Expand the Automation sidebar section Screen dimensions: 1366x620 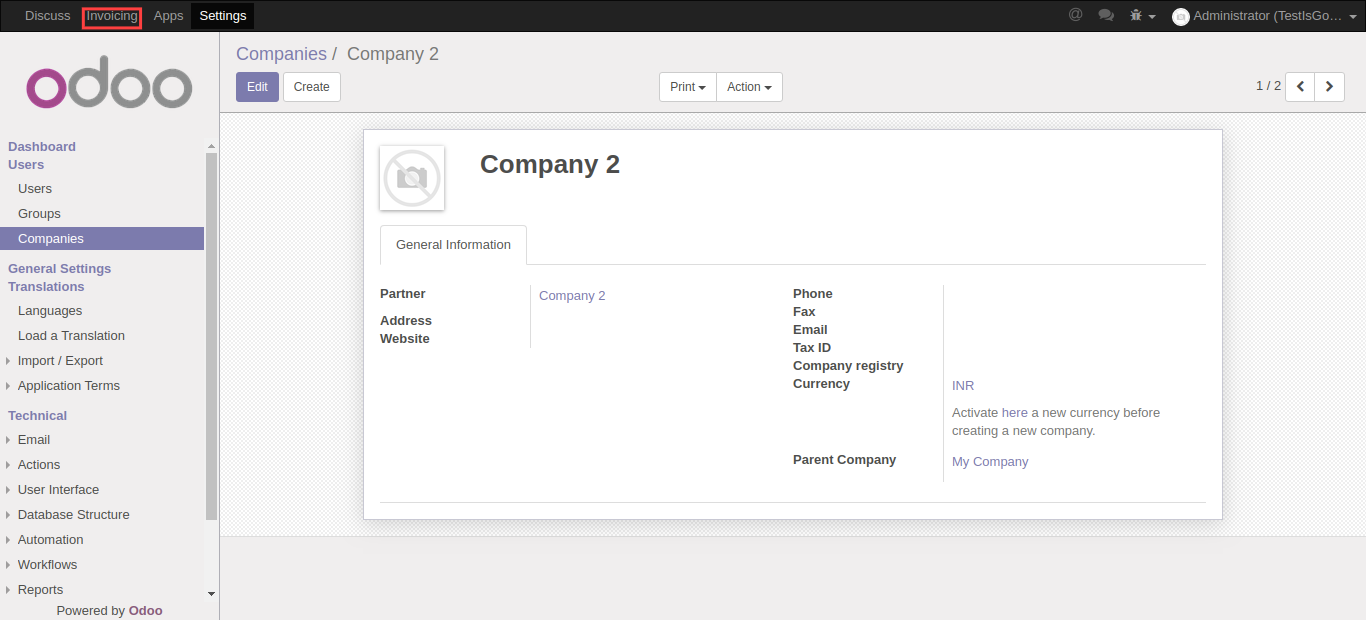point(50,540)
